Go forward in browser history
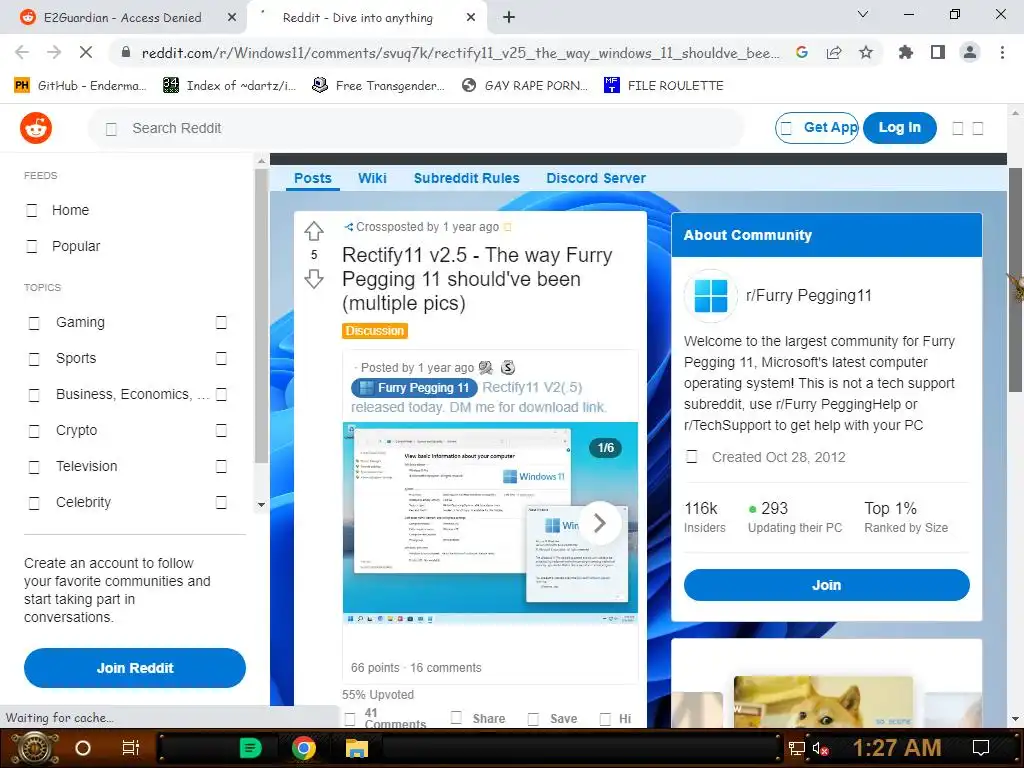The height and width of the screenshot is (768, 1024). pyautogui.click(x=54, y=52)
